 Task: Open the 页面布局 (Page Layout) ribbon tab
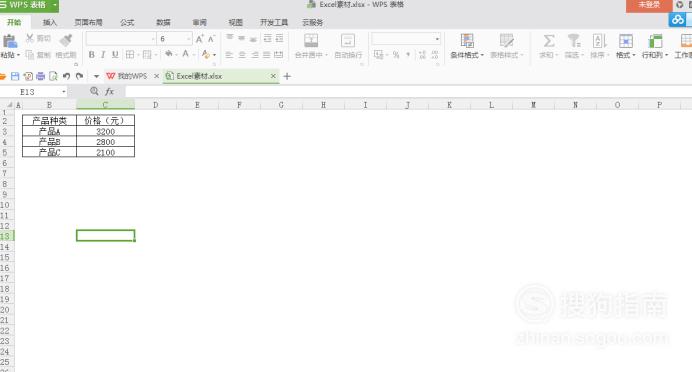[x=88, y=23]
